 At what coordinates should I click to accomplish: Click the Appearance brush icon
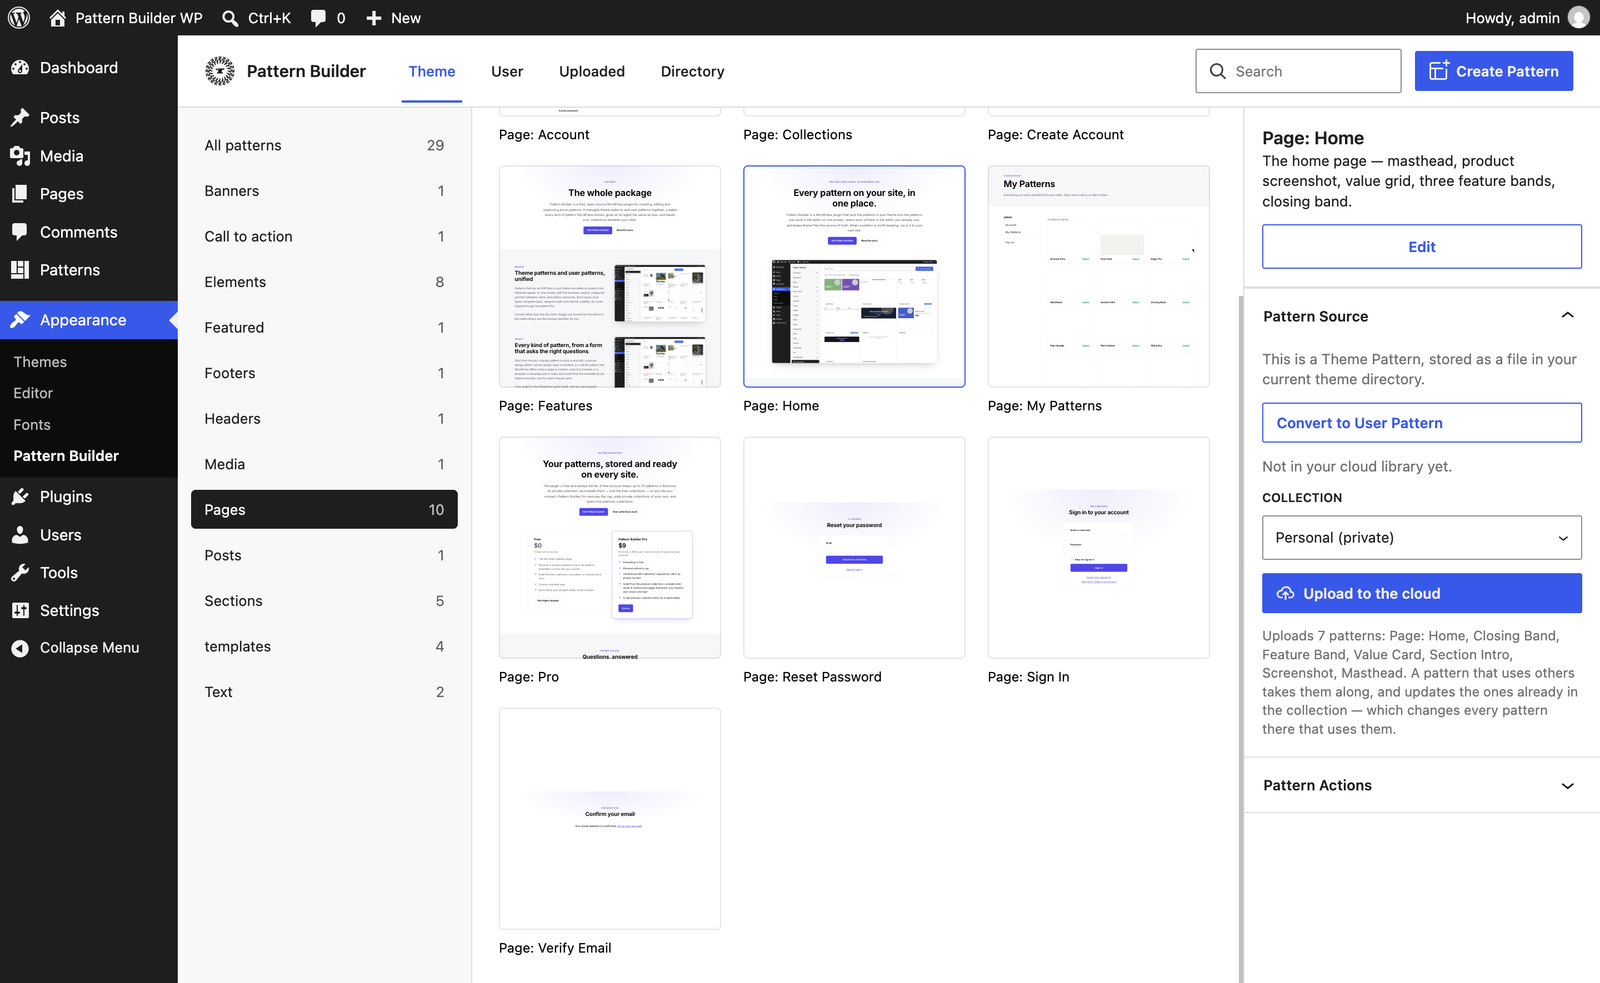(x=20, y=320)
